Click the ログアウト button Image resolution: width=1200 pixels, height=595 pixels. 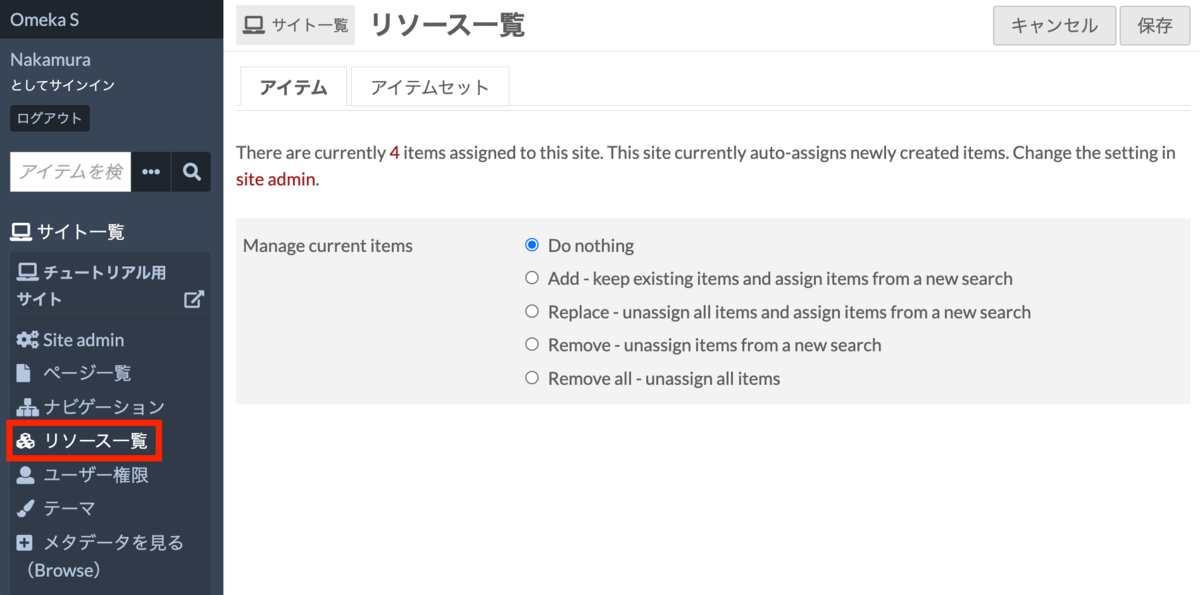click(x=50, y=118)
